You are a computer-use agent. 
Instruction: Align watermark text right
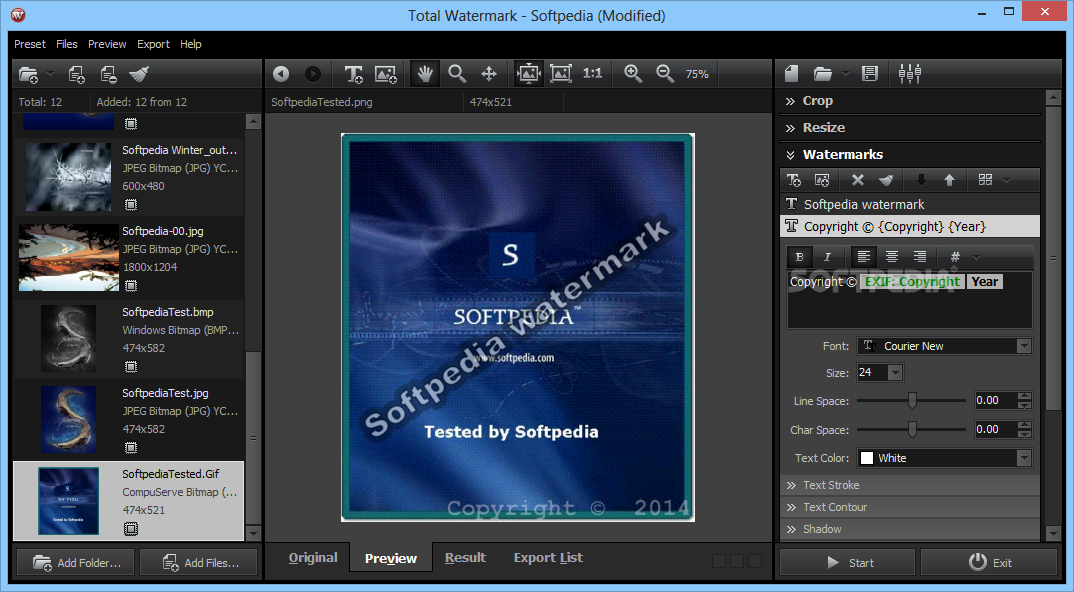920,257
